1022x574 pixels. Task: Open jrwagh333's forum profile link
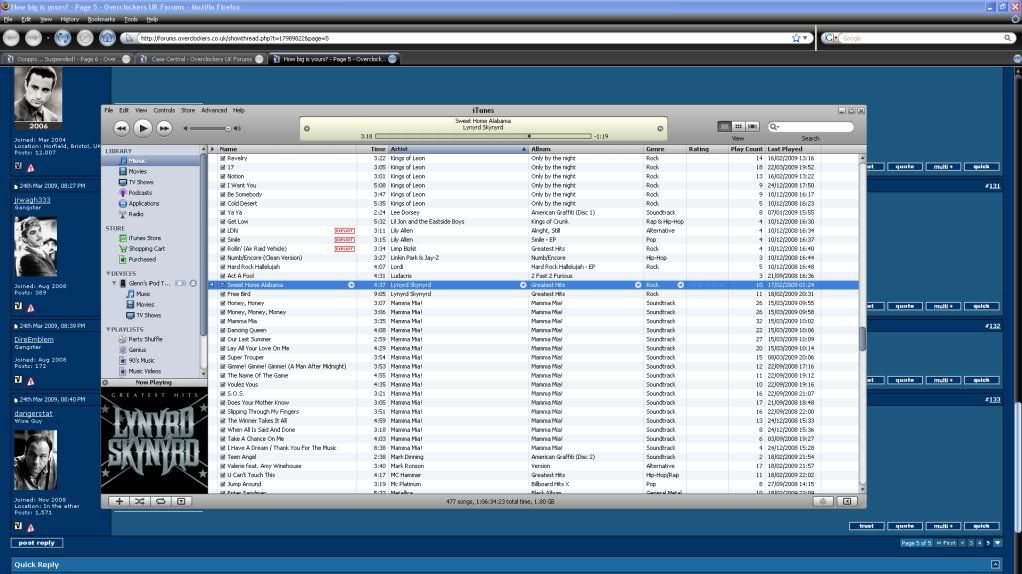pyautogui.click(x=32, y=200)
